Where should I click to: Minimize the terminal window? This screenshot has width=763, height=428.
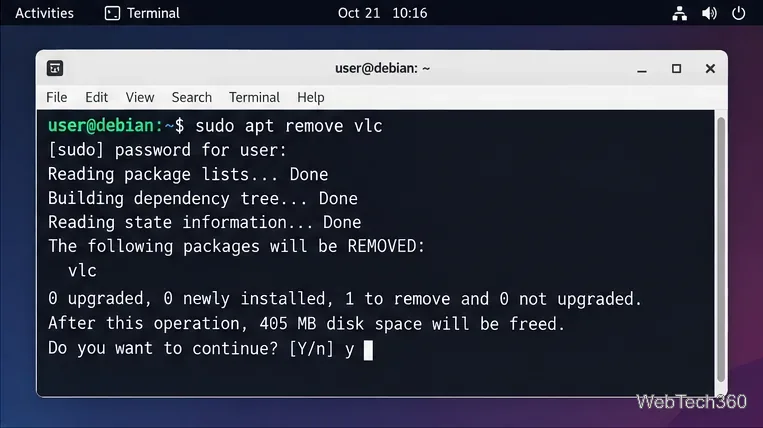642,69
